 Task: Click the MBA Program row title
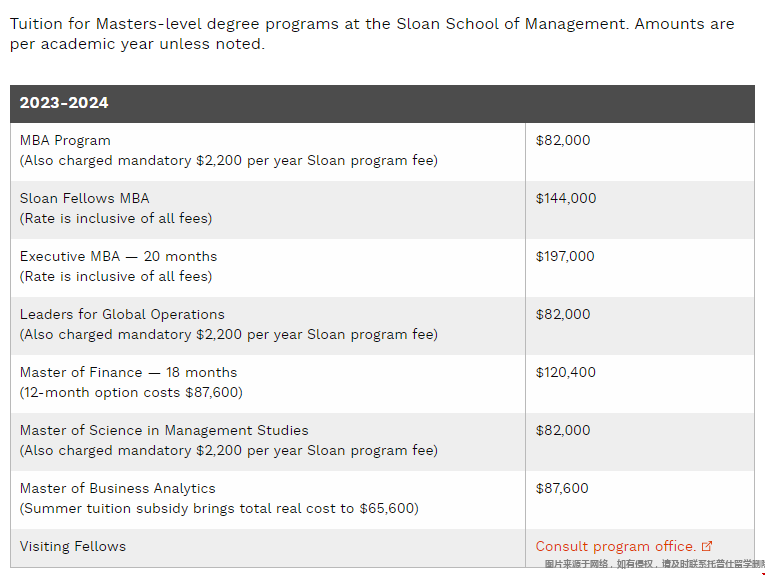(x=65, y=140)
